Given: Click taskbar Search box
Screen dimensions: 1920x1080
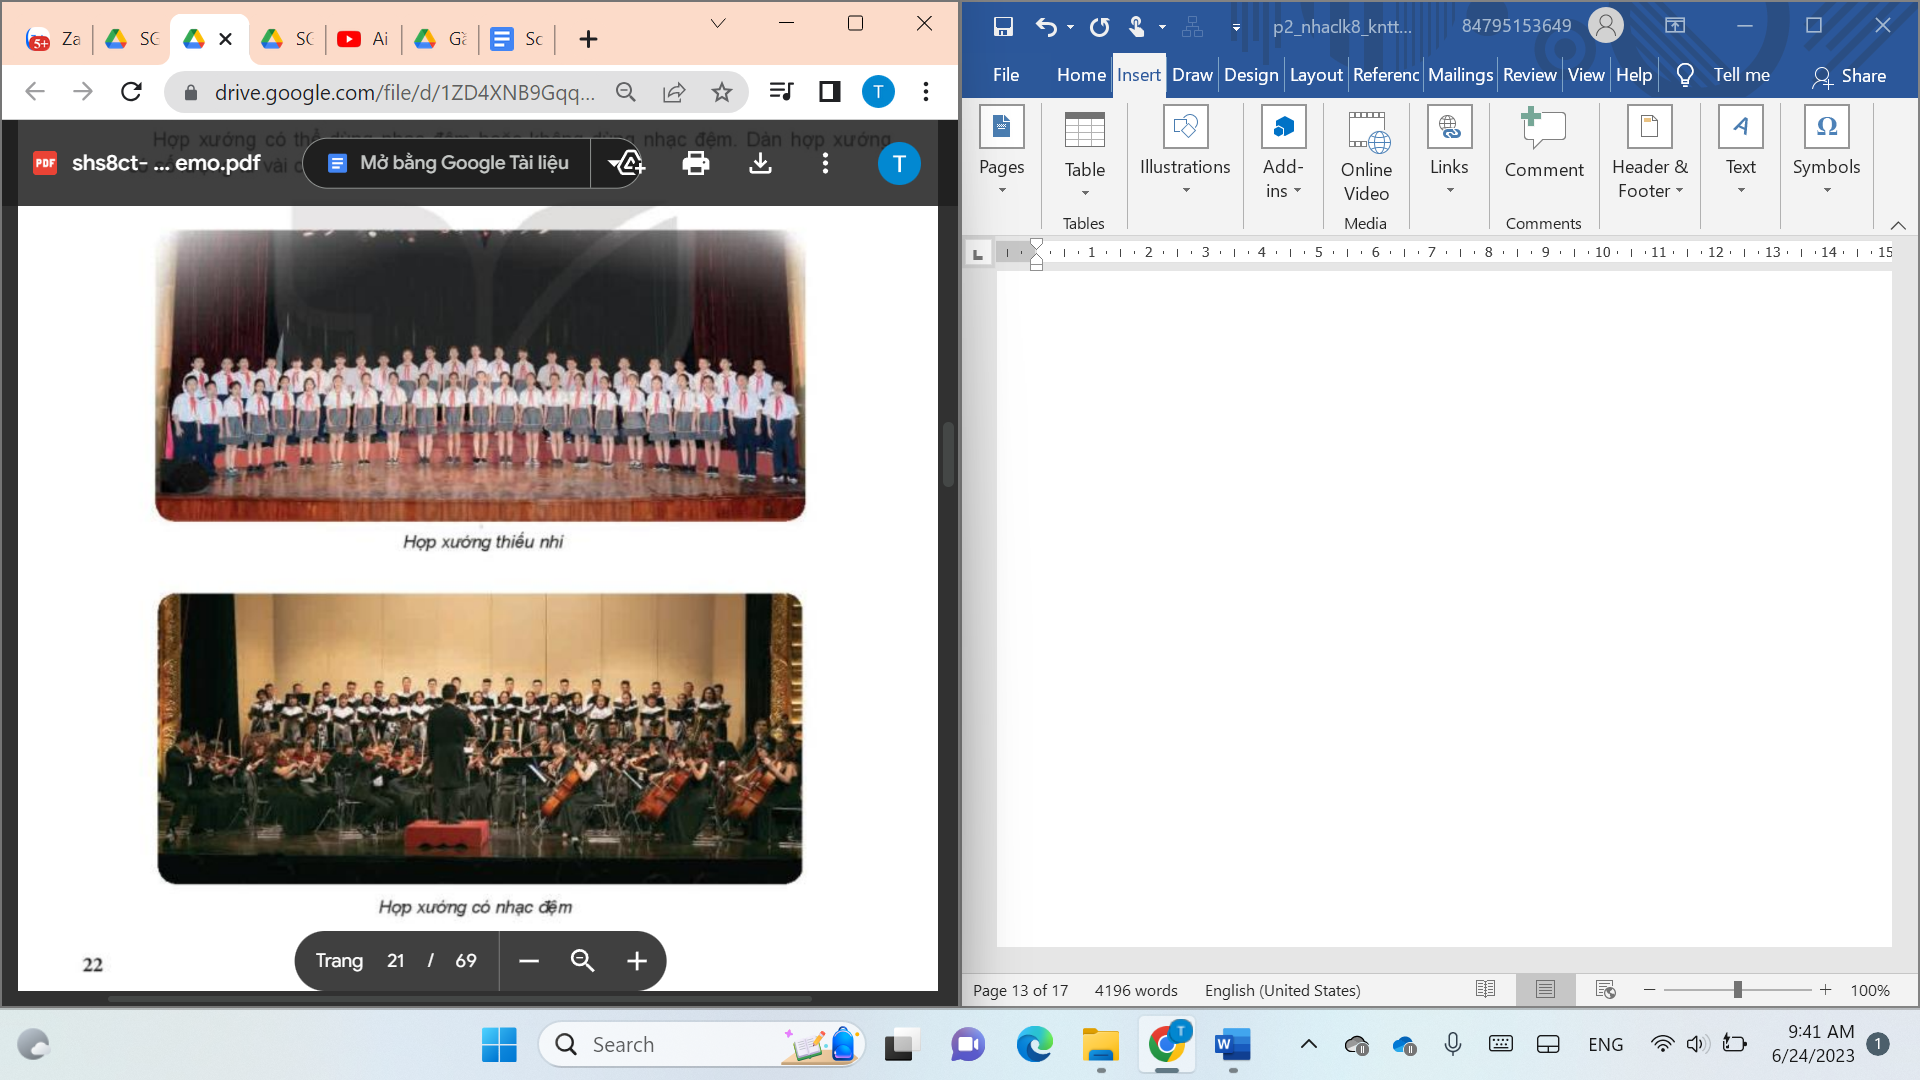Looking at the screenshot, I should (x=700, y=1045).
